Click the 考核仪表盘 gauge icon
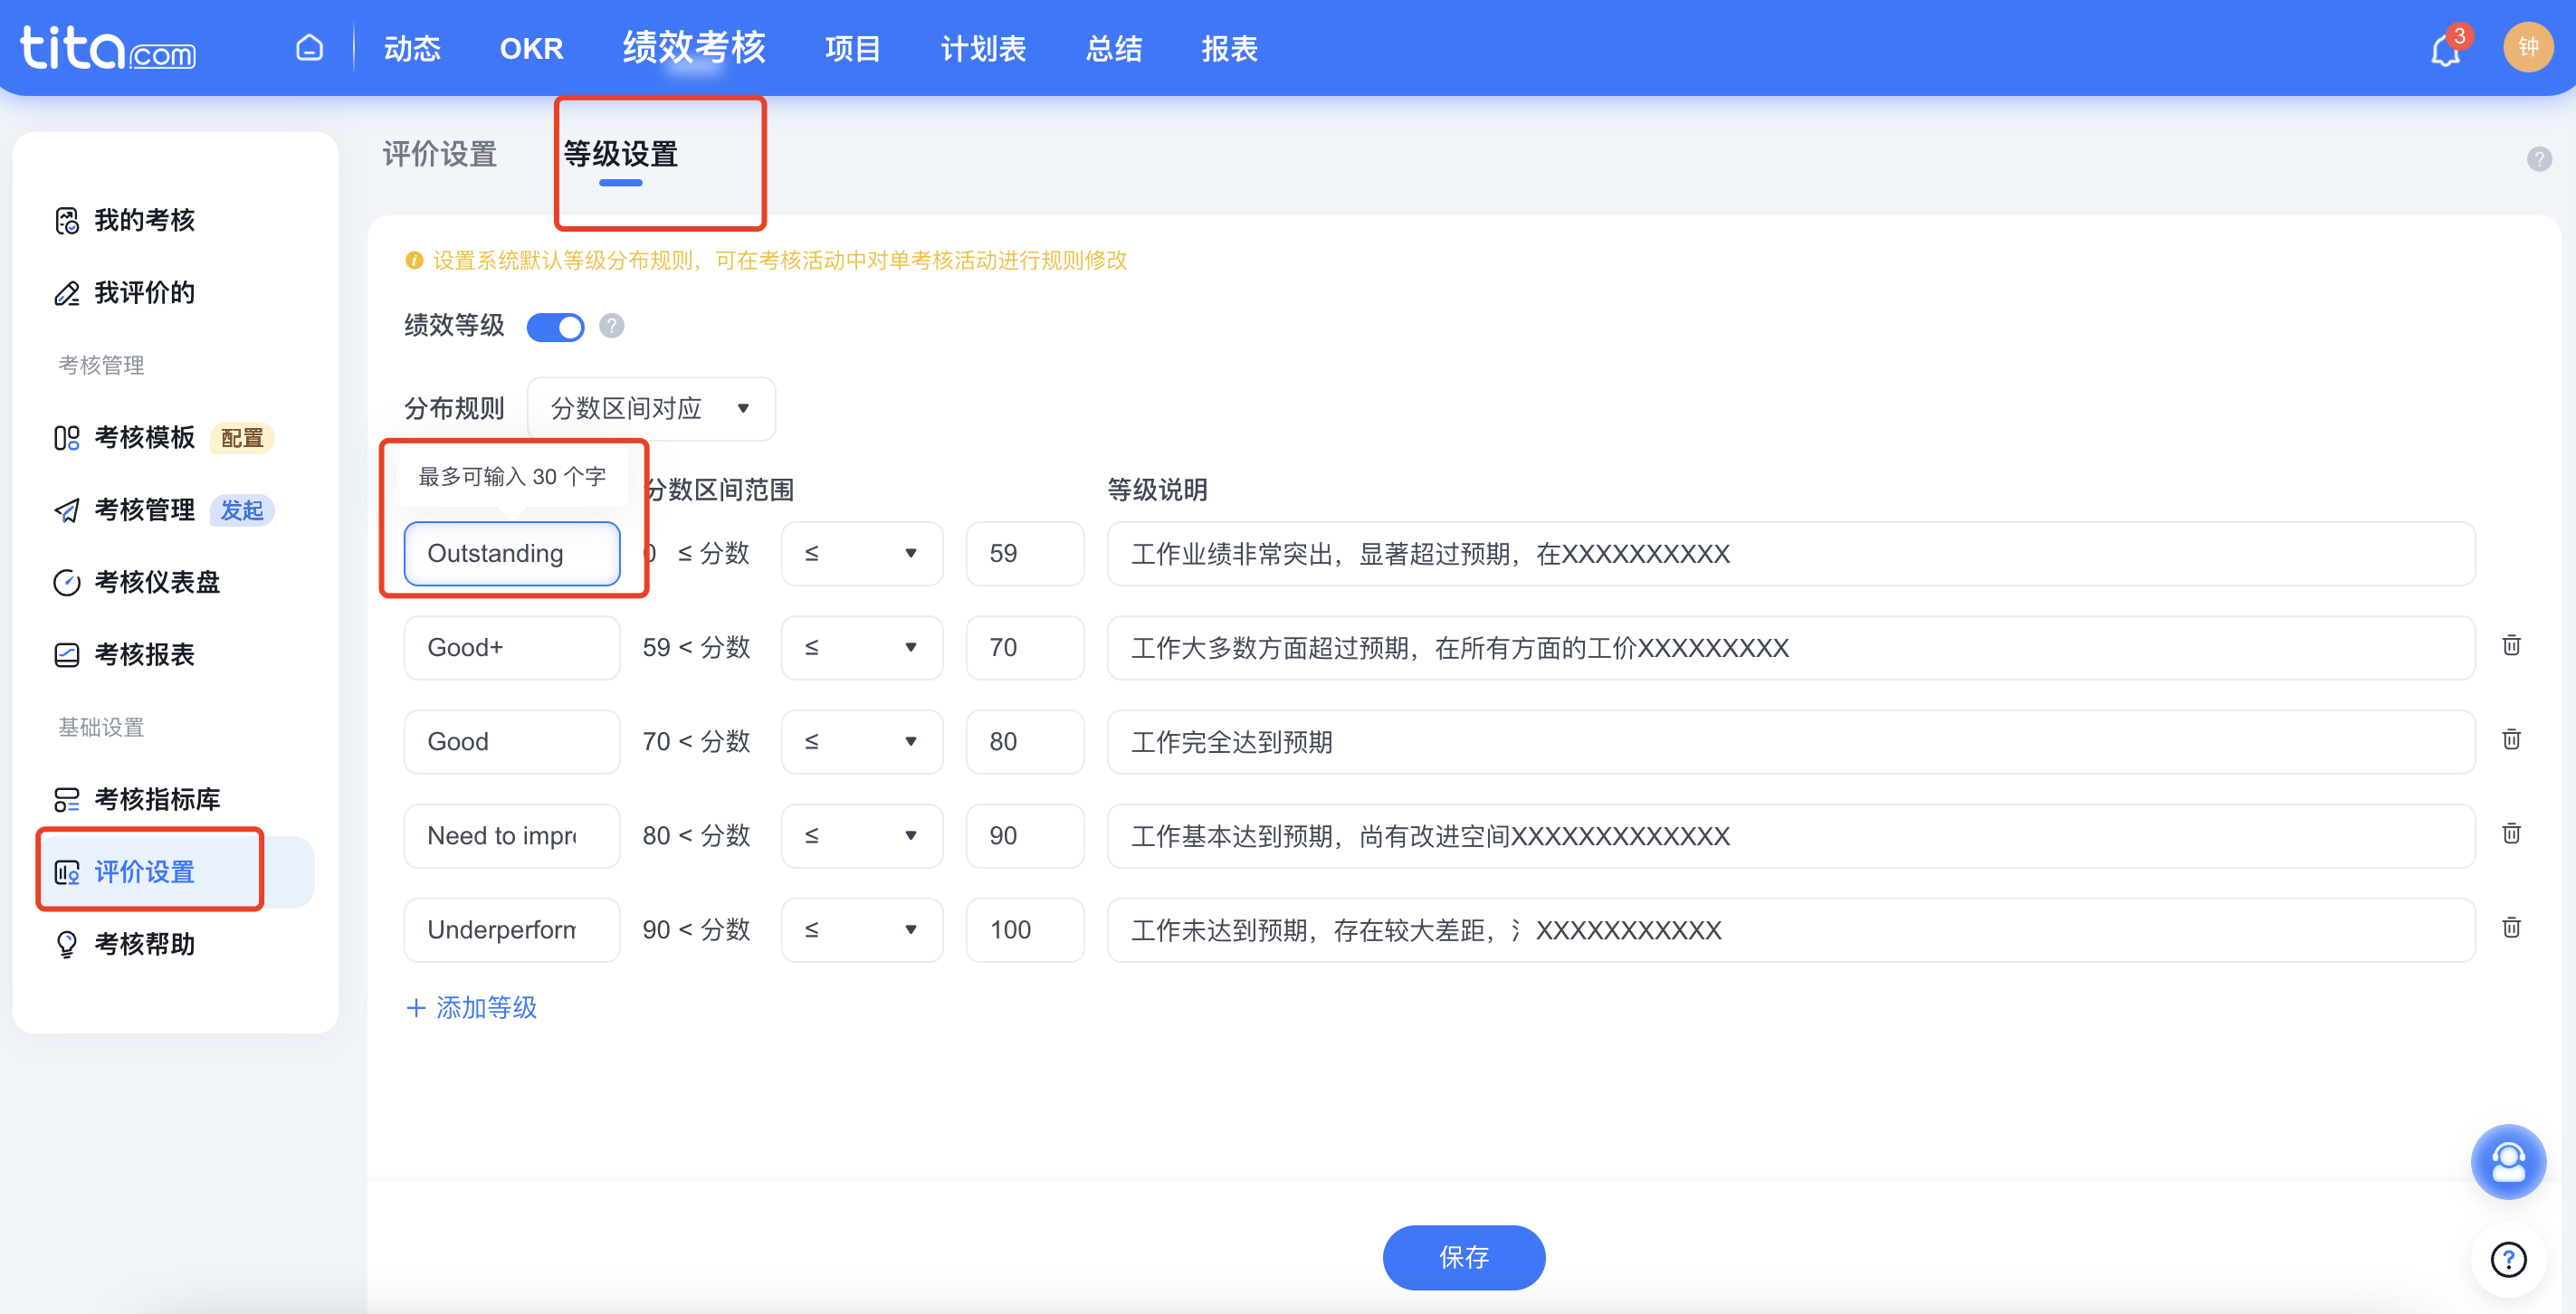Screen dimensions: 2576x1314 67,582
